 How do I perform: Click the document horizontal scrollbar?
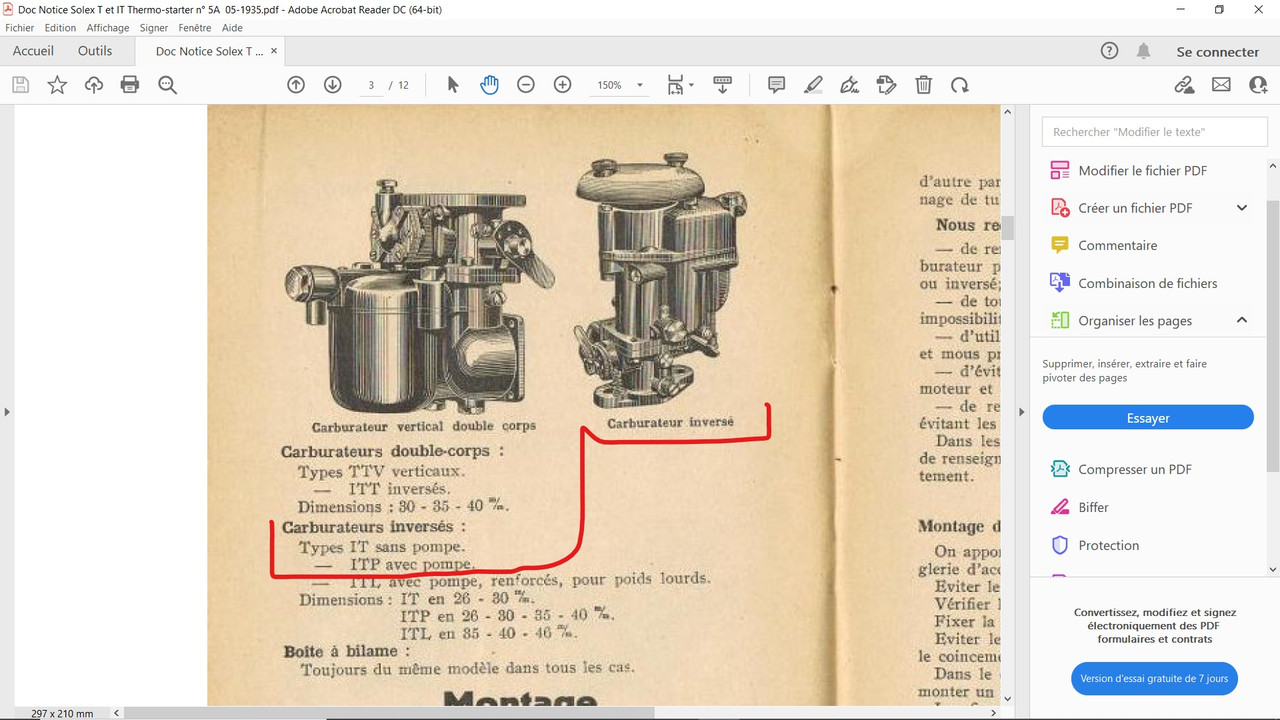click(388, 713)
